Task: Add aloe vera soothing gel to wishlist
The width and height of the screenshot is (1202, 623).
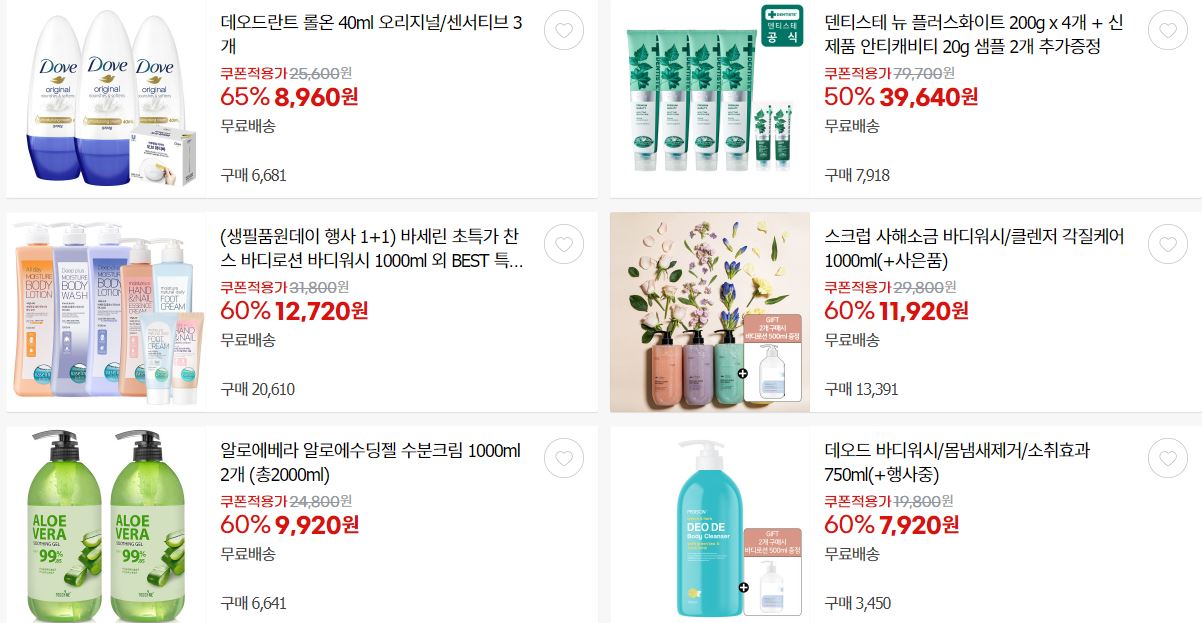Action: coord(564,458)
